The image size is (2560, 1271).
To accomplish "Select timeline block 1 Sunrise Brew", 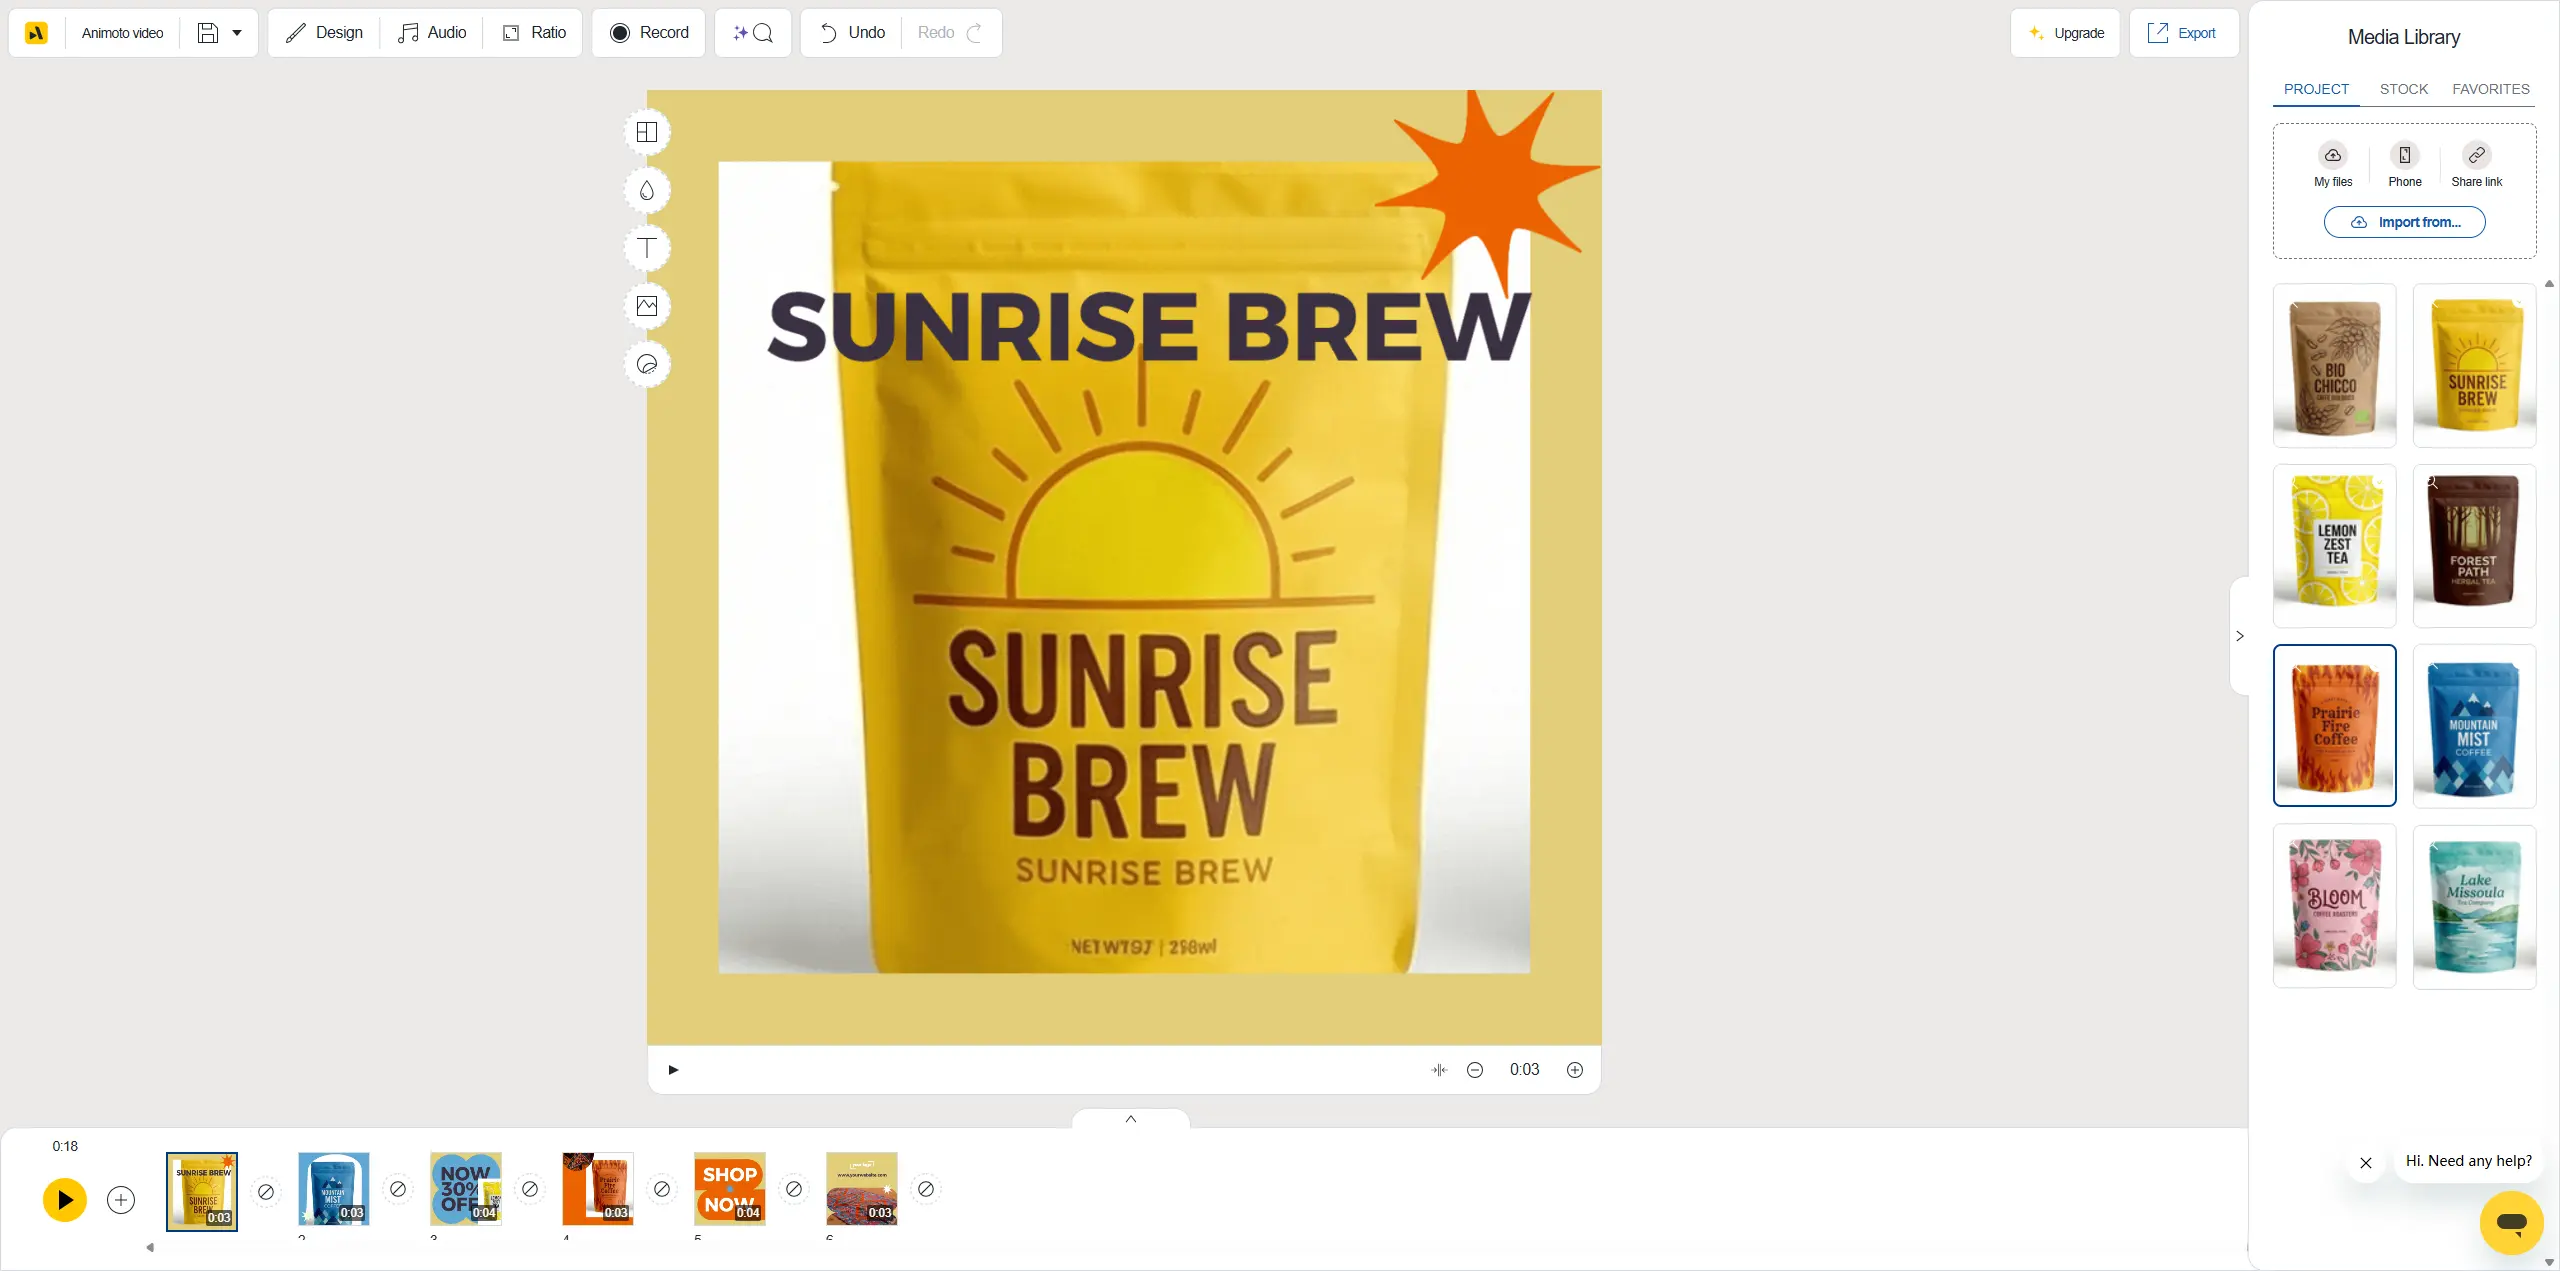I will coord(202,1190).
